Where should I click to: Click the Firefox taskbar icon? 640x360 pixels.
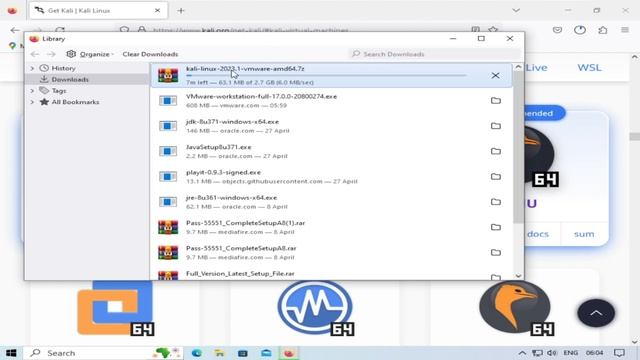[x=289, y=353]
